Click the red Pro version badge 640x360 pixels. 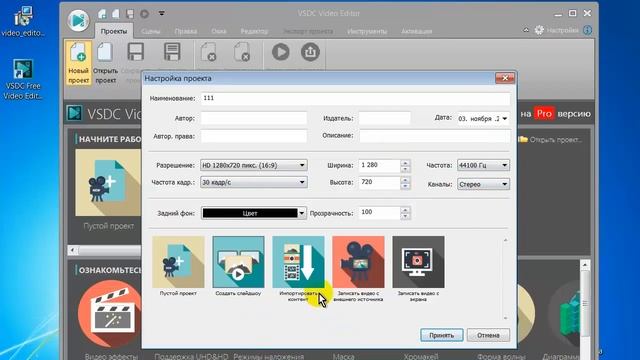coord(544,113)
